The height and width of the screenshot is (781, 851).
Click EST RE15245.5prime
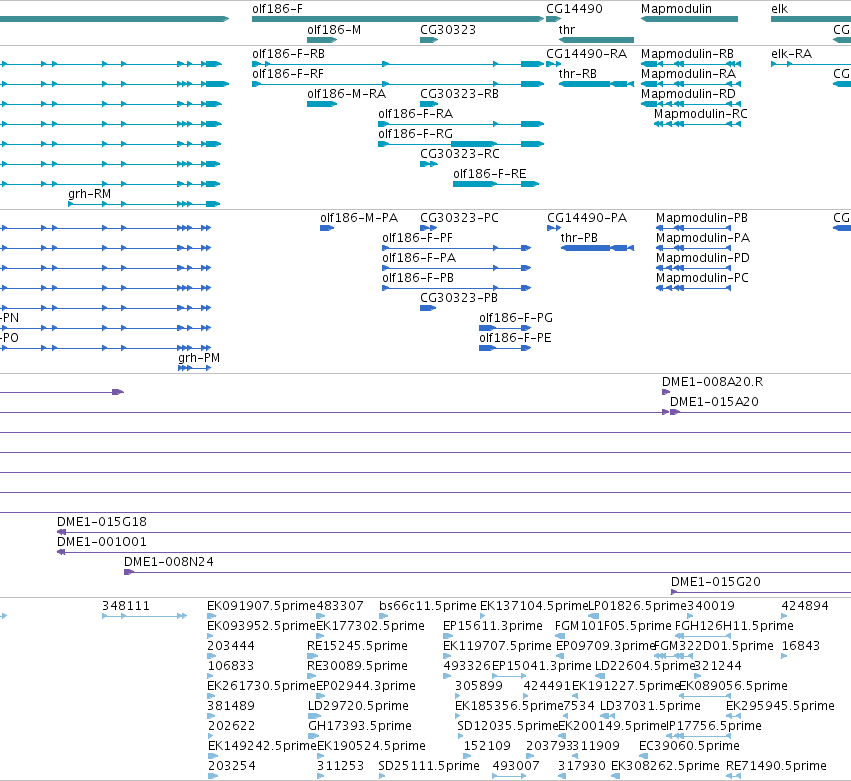[312, 656]
